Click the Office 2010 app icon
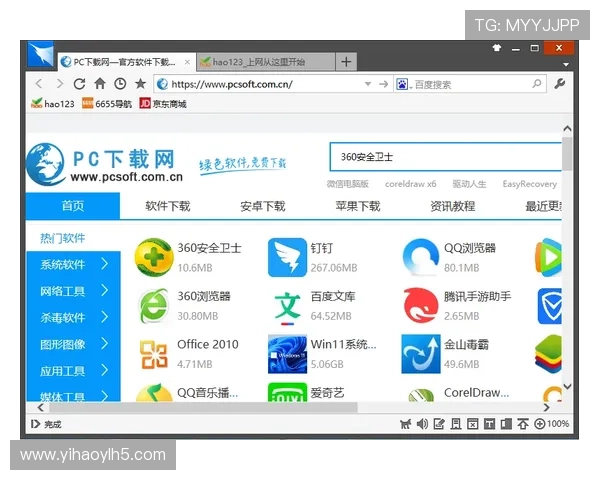Viewport: 600px width, 480px height. click(153, 354)
